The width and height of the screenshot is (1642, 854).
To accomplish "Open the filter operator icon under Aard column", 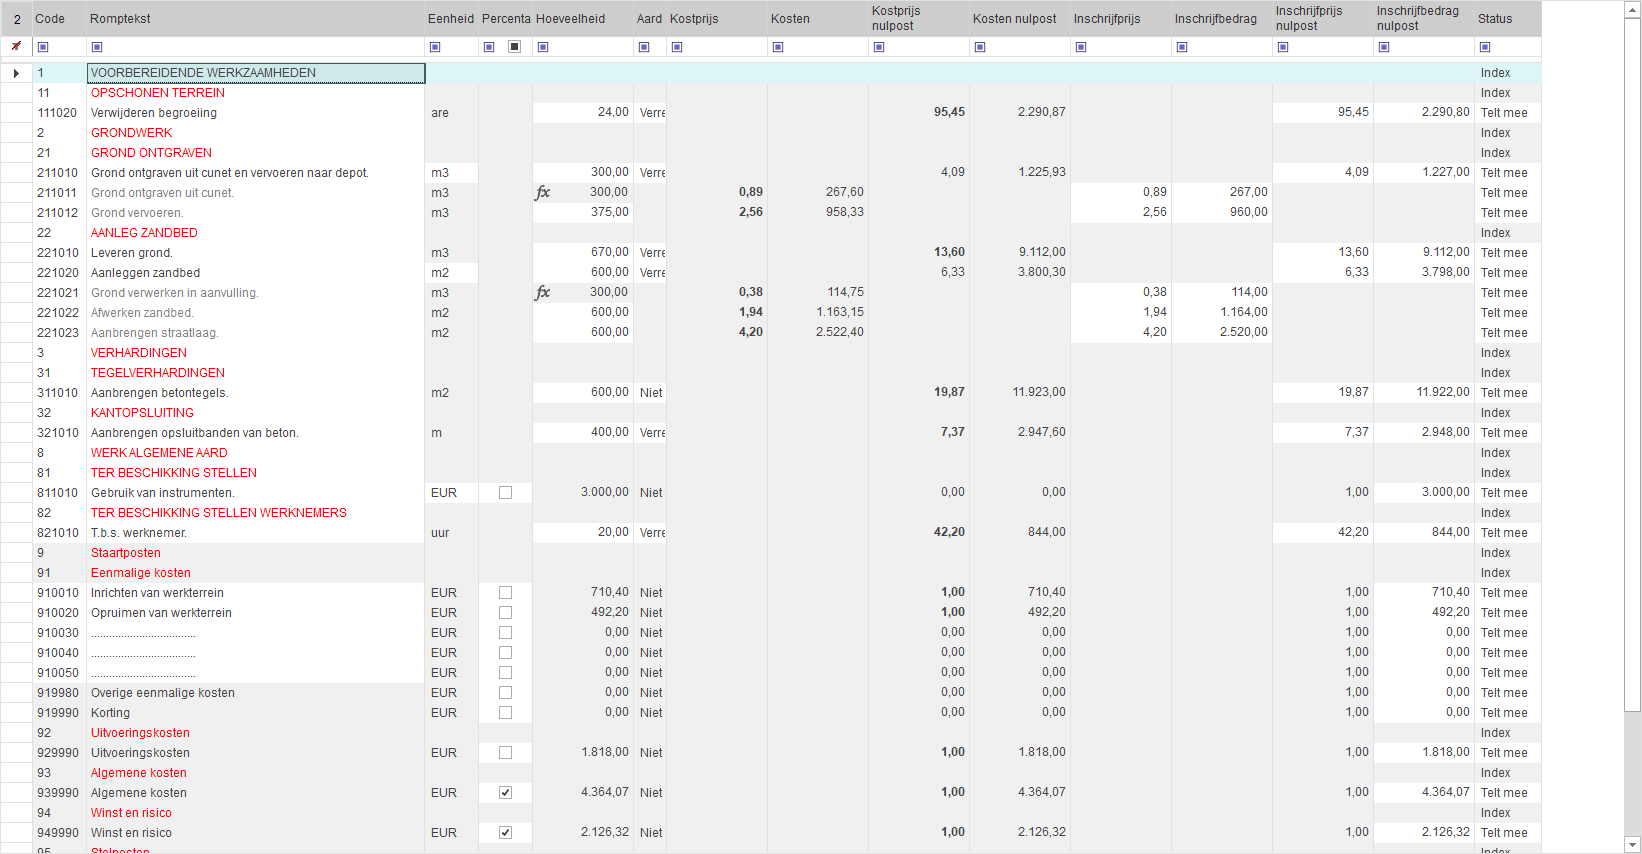I will click(x=644, y=47).
